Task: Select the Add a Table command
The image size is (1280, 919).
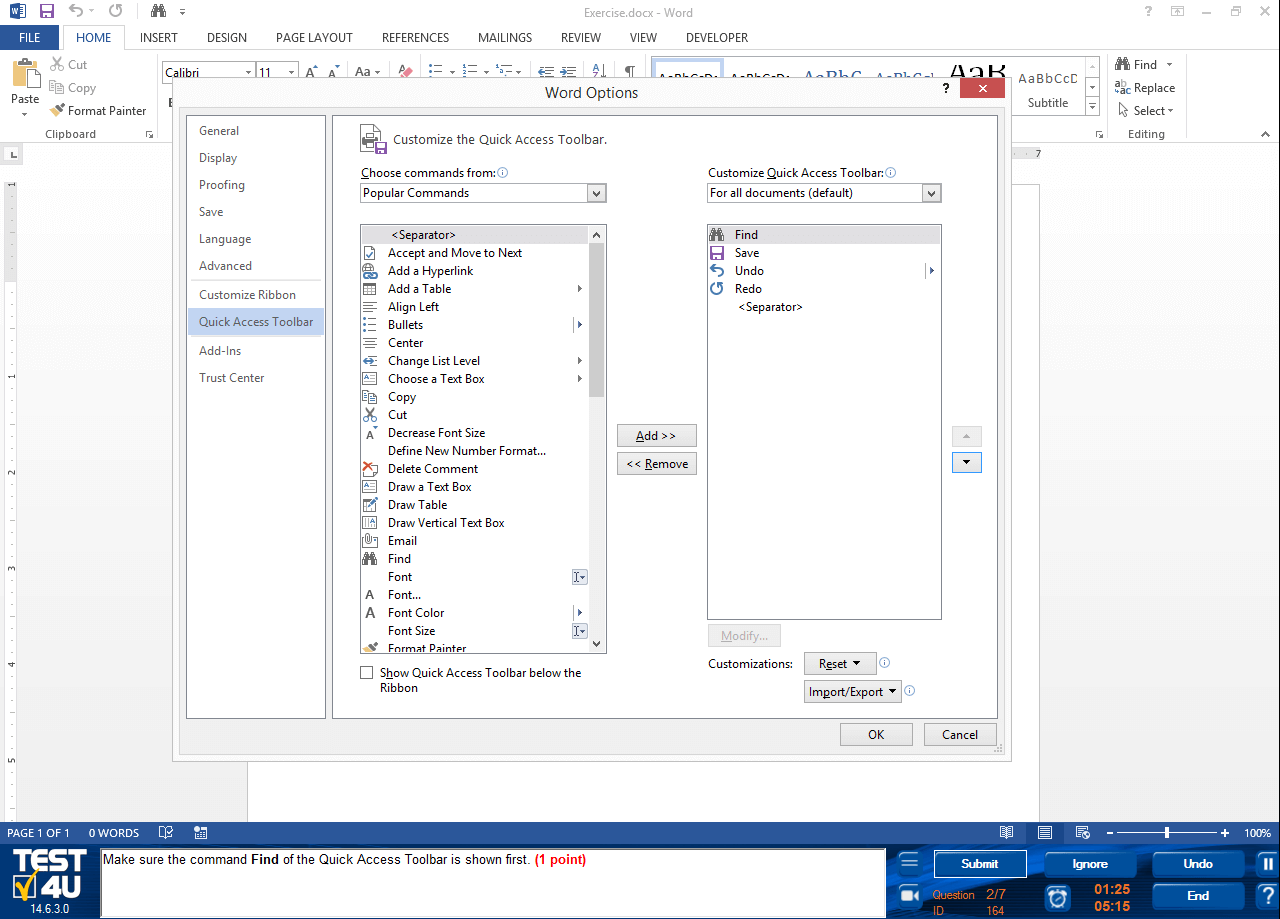Action: (x=475, y=289)
